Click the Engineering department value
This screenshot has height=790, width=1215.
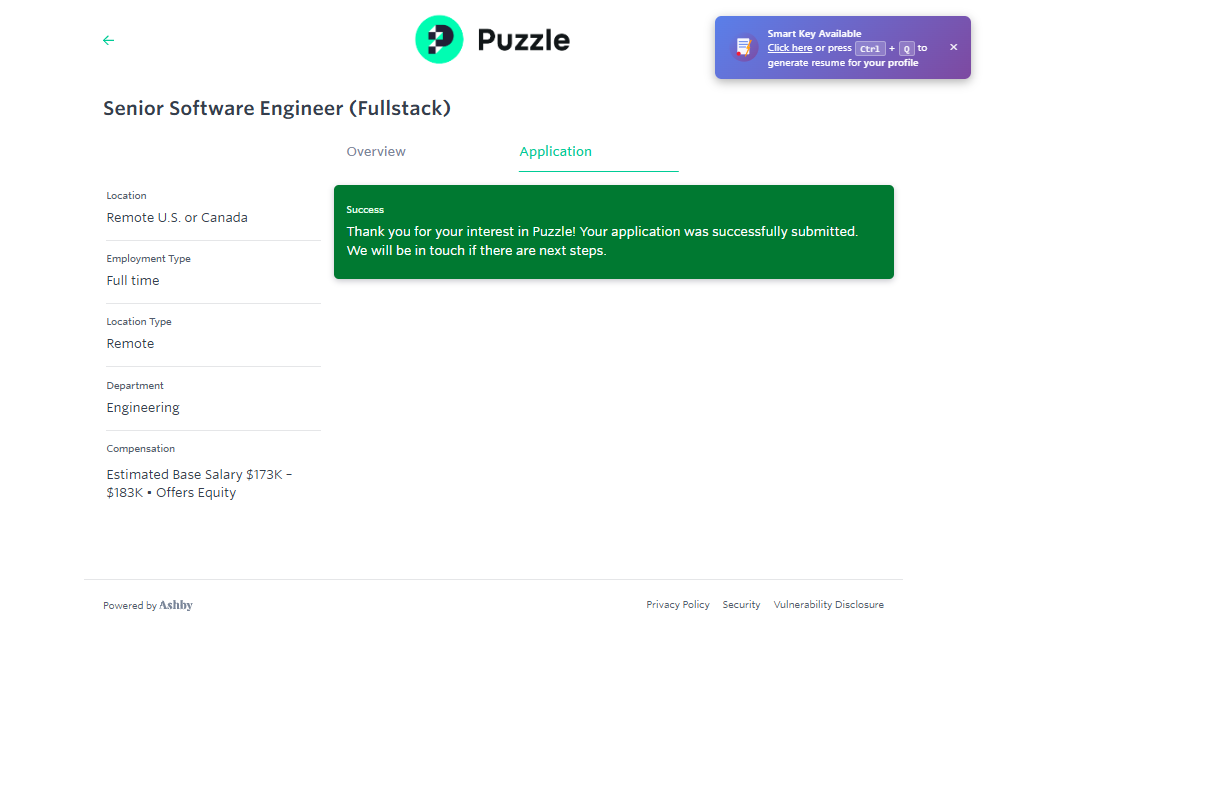pos(143,408)
